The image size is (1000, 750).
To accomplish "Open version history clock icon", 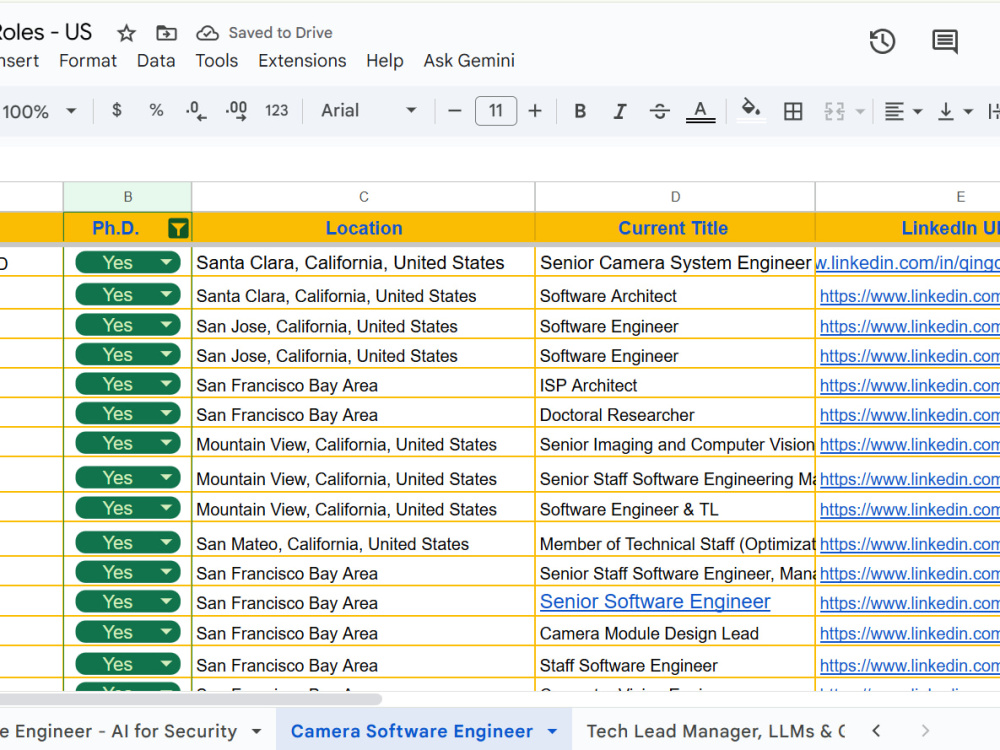I will coord(883,41).
